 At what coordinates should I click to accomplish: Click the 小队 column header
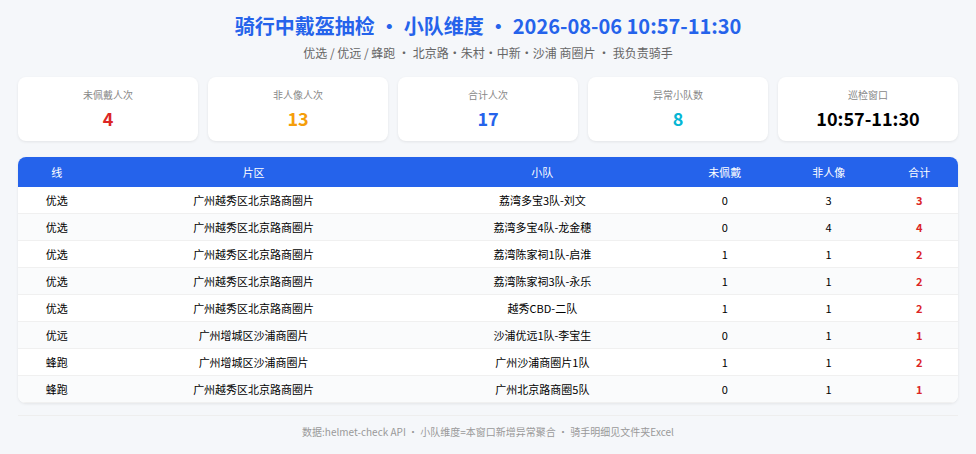[x=542, y=173]
